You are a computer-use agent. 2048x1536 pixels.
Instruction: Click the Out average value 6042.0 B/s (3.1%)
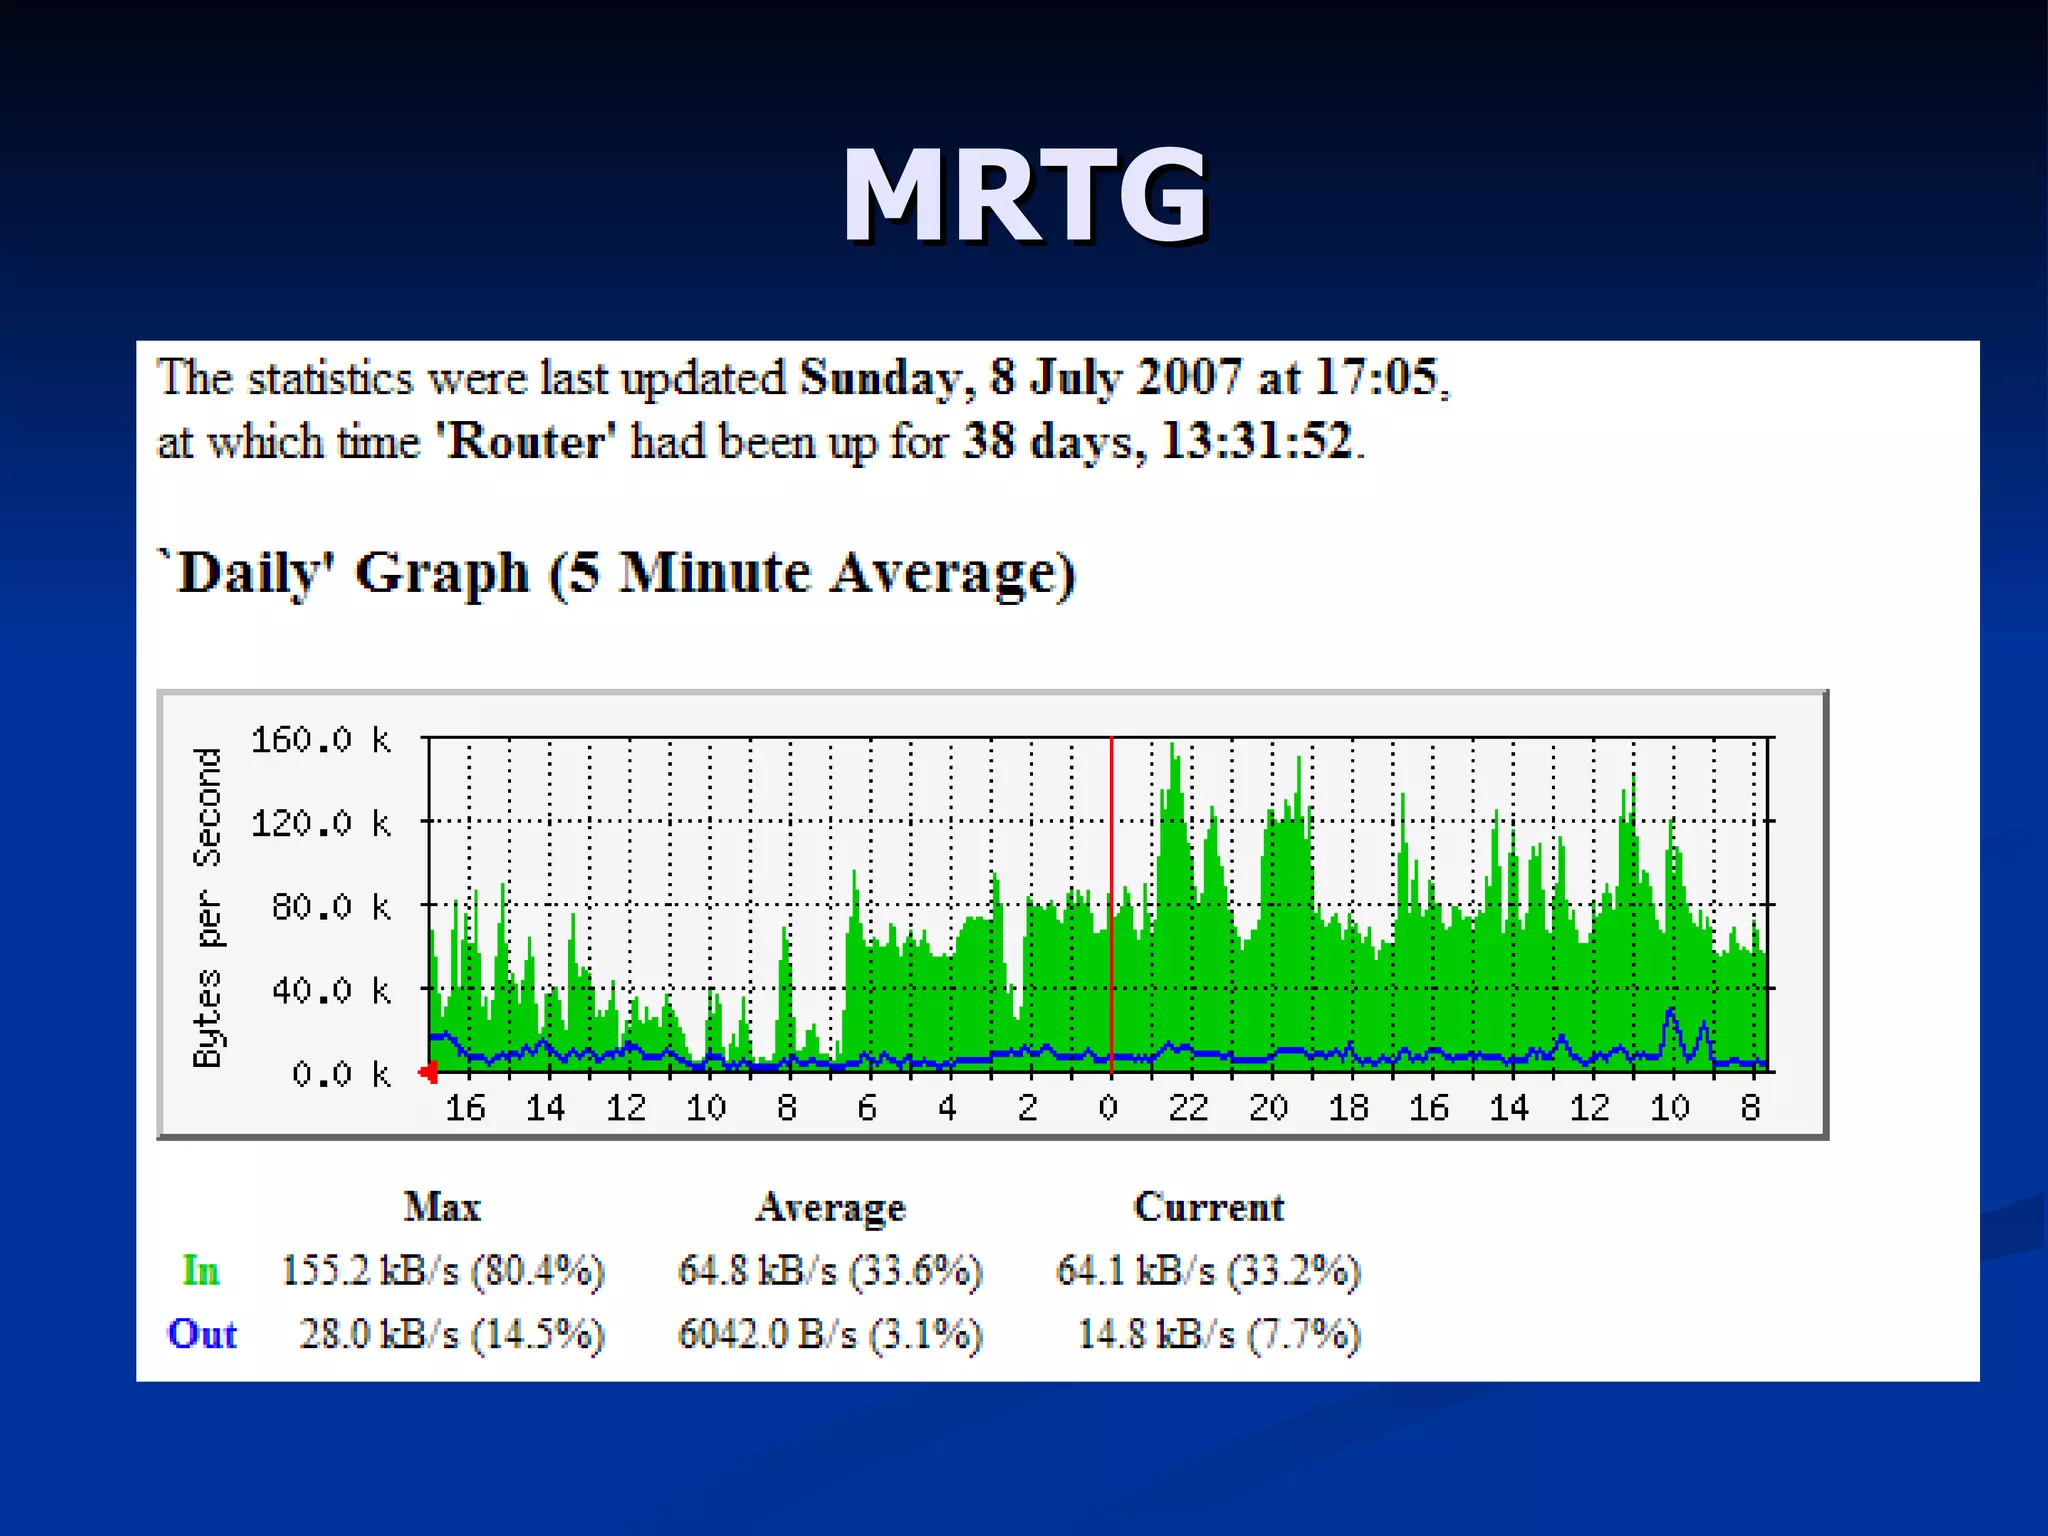tap(830, 1334)
